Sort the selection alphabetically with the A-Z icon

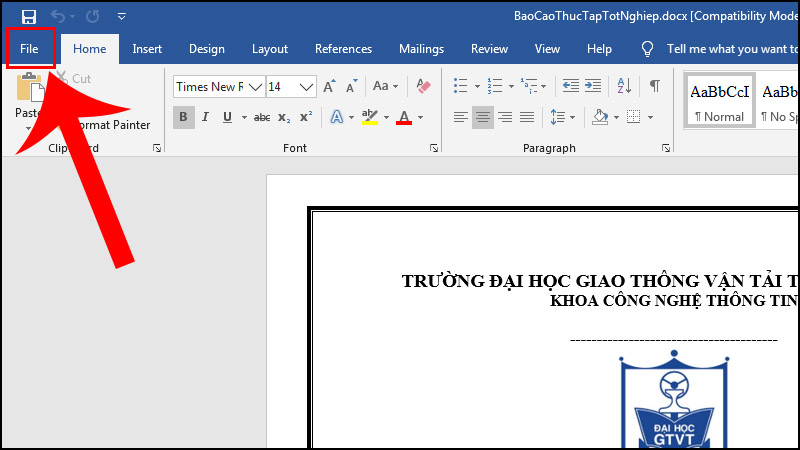tap(622, 86)
